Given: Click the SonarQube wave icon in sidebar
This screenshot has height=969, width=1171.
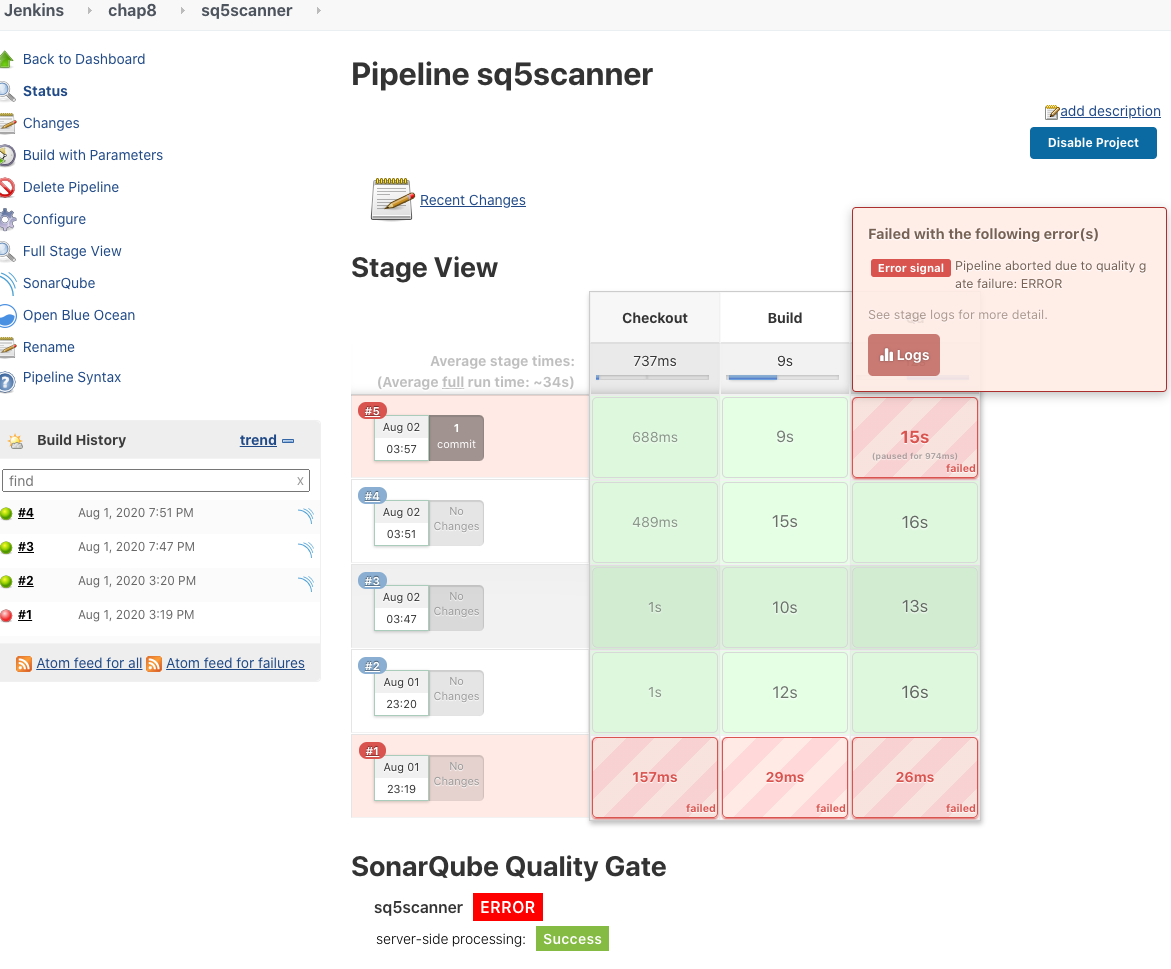Looking at the screenshot, I should [7, 283].
